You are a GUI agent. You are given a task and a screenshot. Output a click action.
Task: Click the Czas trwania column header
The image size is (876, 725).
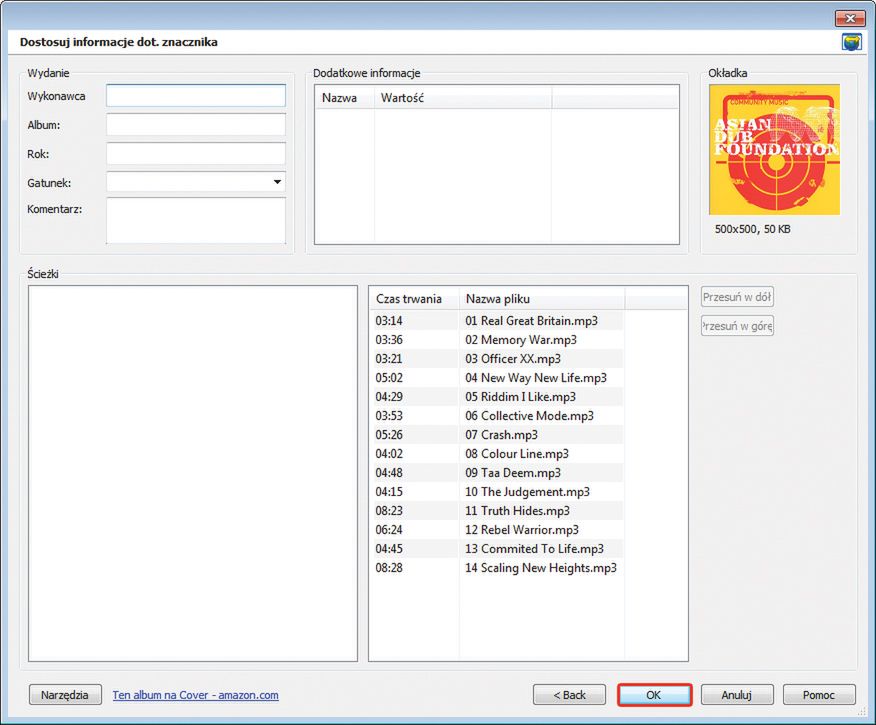tap(414, 299)
